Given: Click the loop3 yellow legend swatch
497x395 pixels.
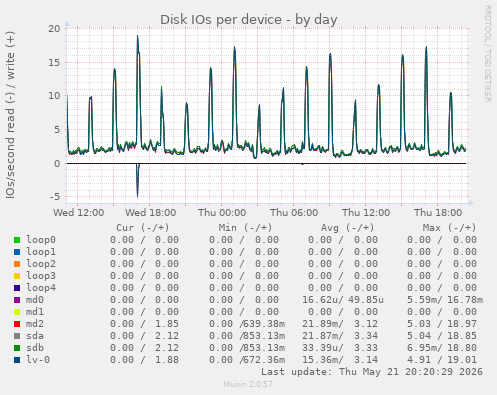Looking at the screenshot, I should pos(17,276).
